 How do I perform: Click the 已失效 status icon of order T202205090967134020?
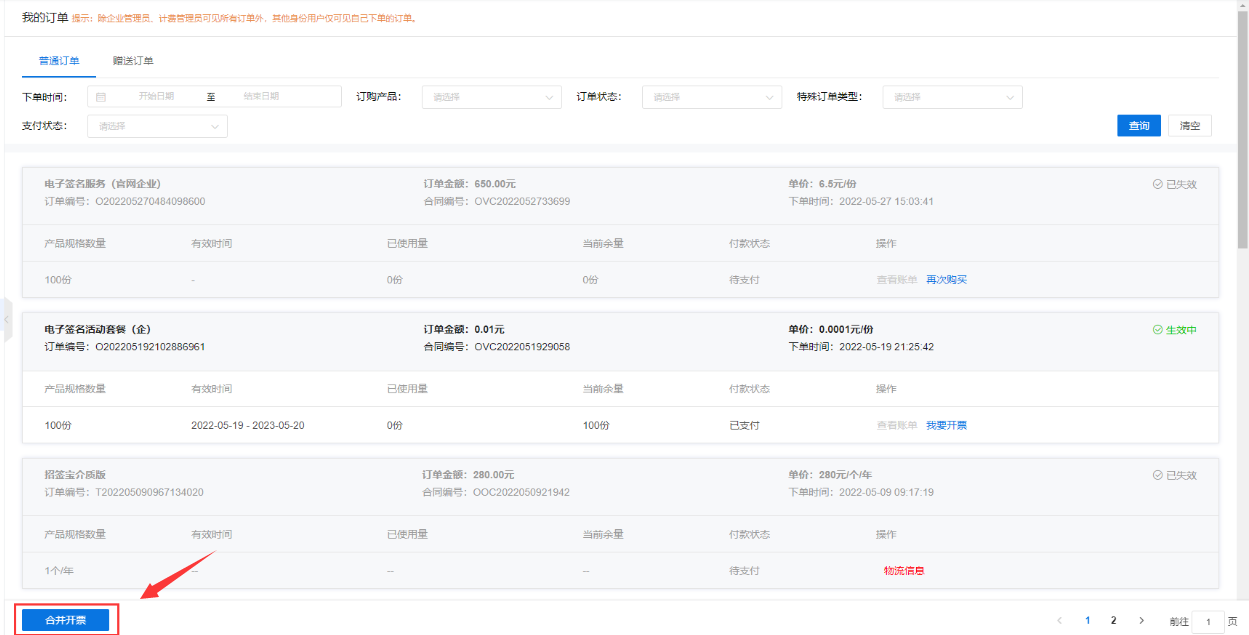pos(1157,475)
